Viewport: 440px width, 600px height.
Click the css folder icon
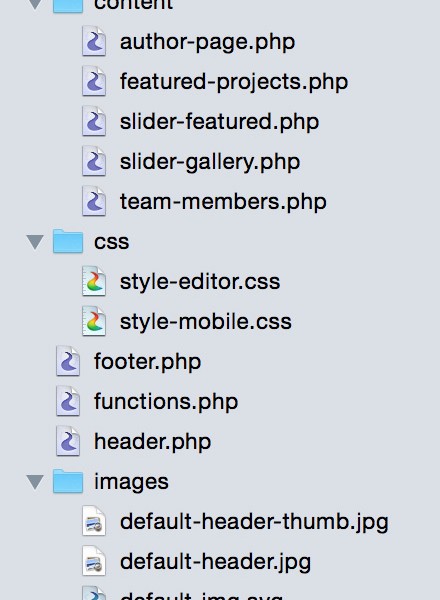coord(68,241)
